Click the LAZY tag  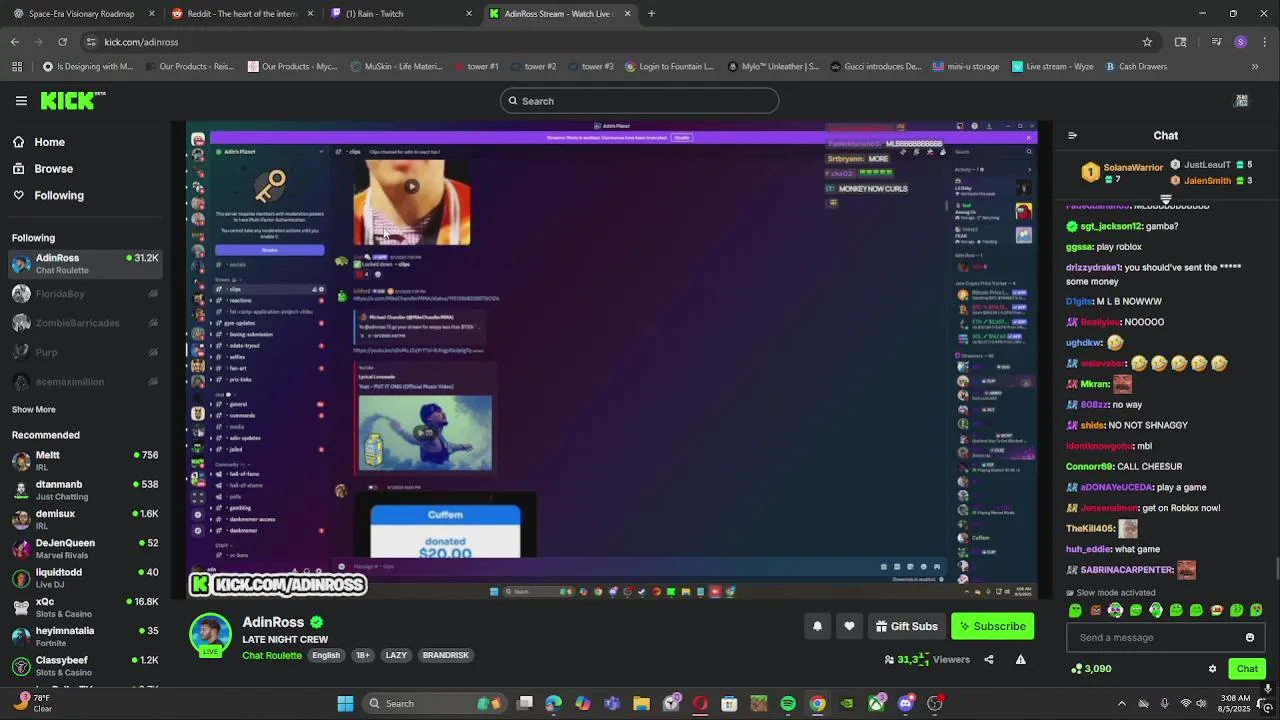click(396, 656)
